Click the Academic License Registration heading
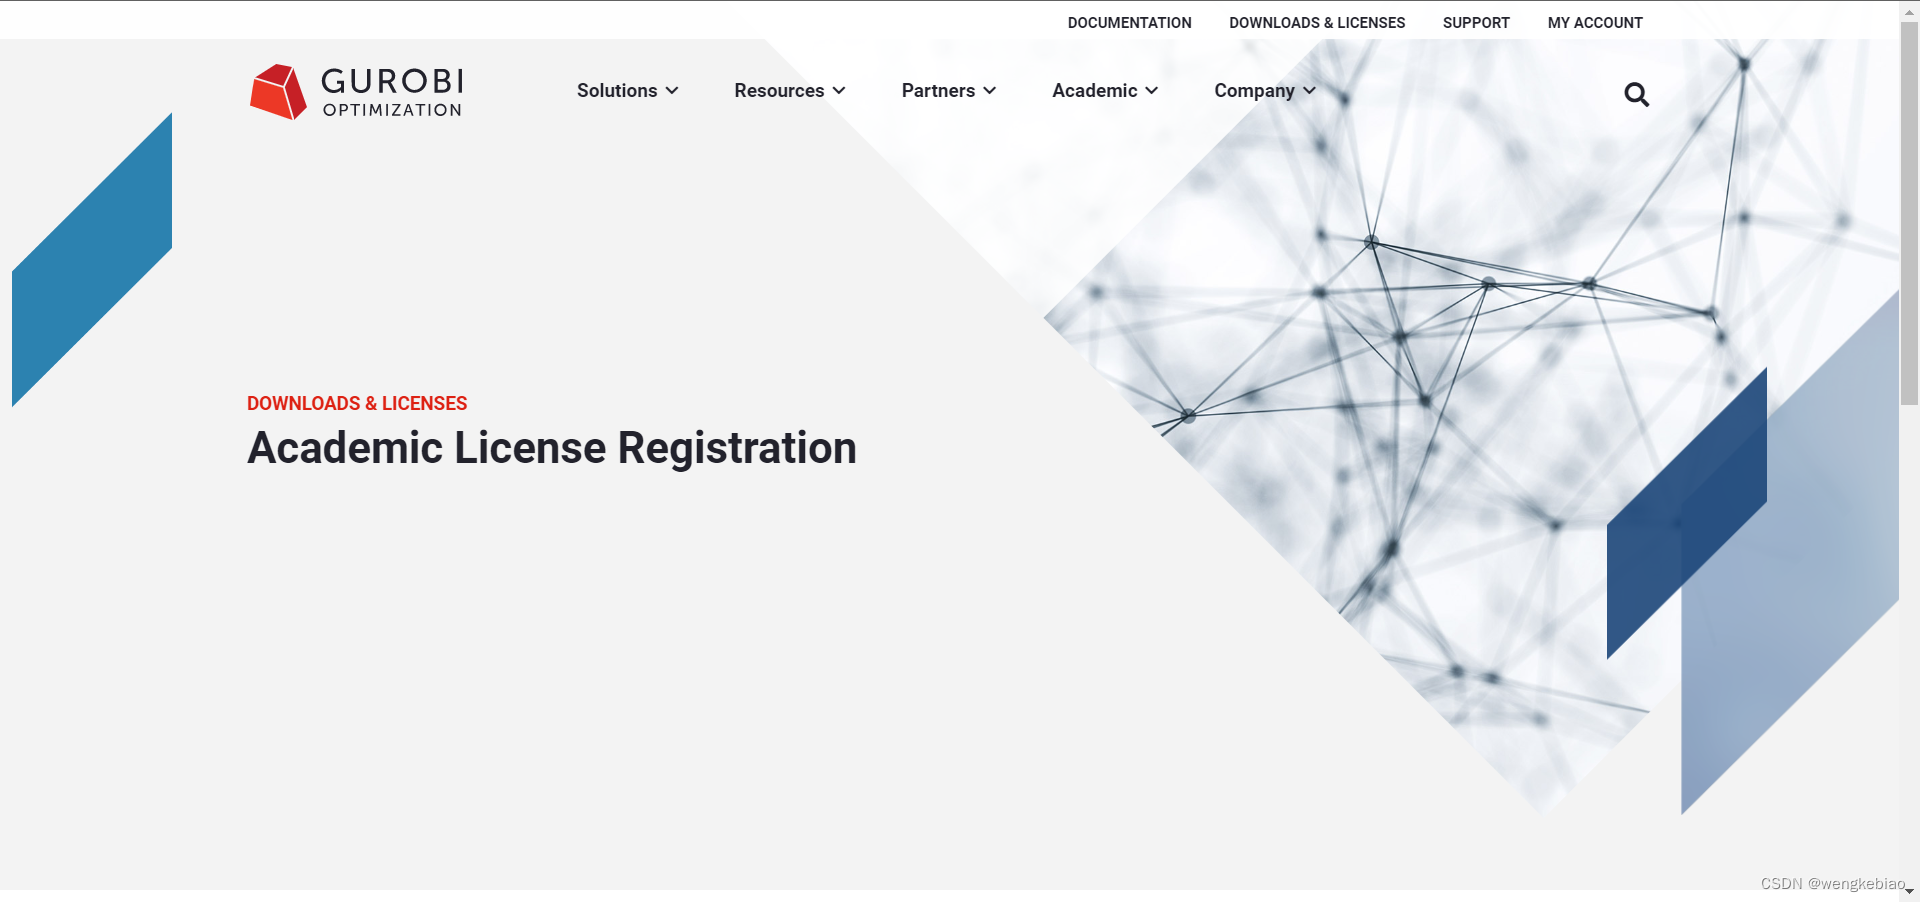The image size is (1920, 902). pos(552,447)
